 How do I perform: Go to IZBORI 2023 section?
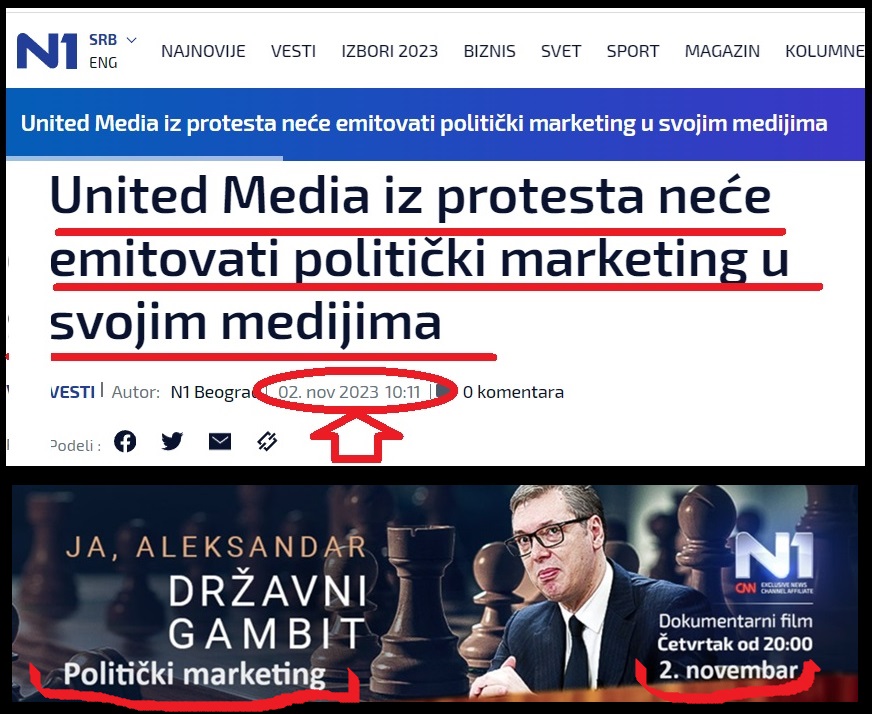(389, 51)
